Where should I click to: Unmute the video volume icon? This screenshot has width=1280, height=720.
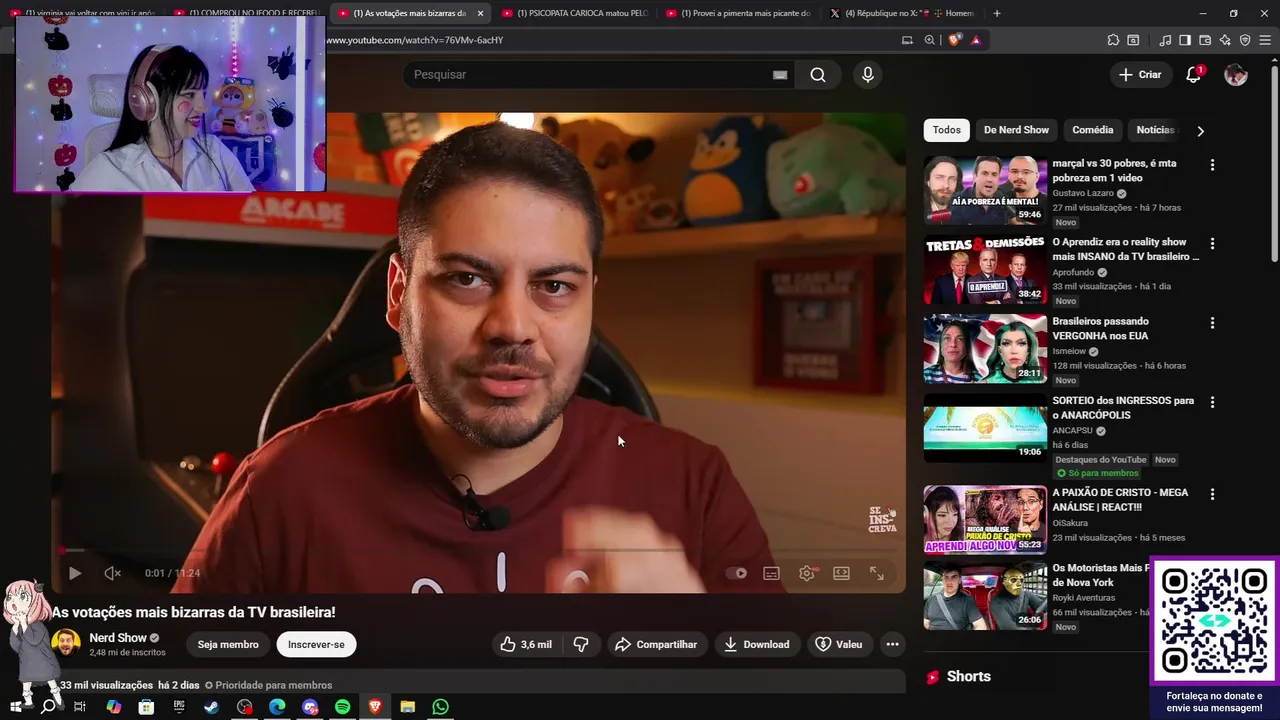(x=113, y=573)
